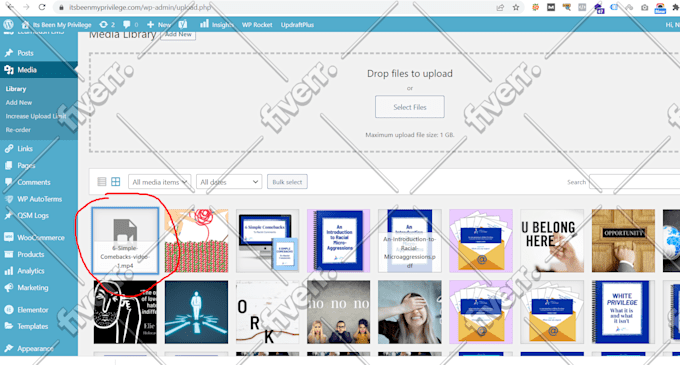Select the no no no thumbnail
This screenshot has height=365, width=680.
point(339,312)
